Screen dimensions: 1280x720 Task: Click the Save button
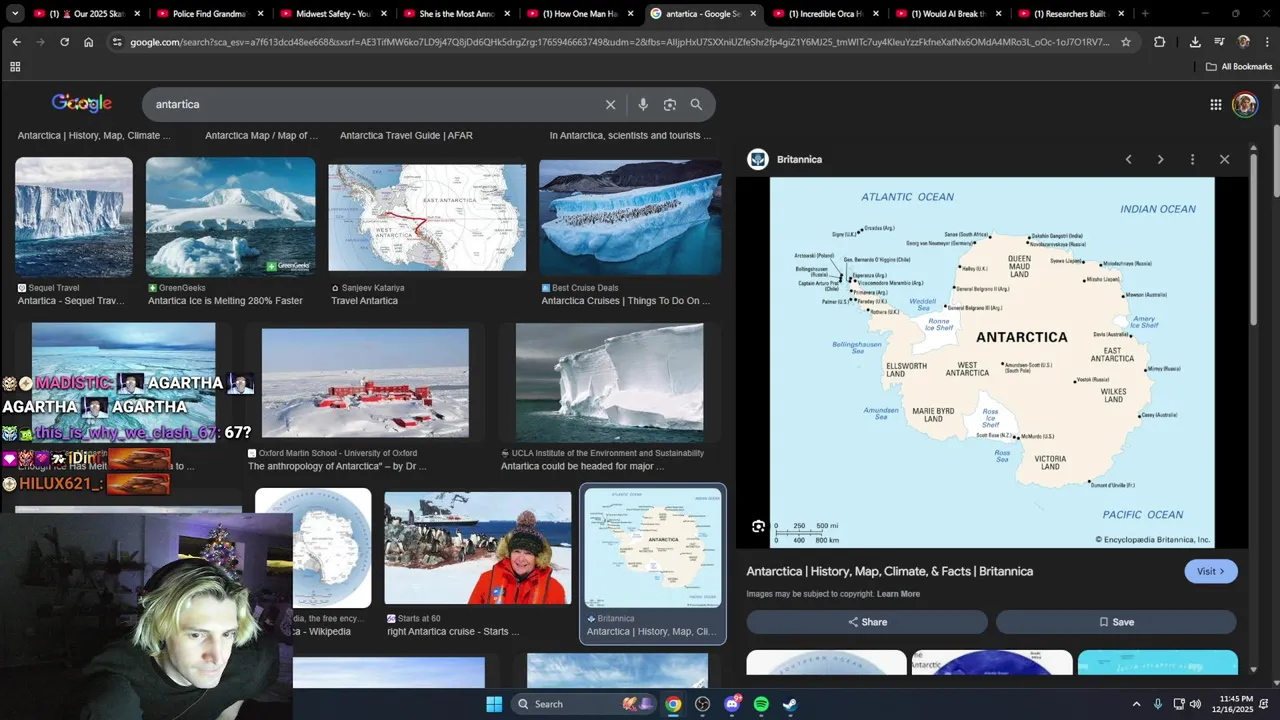1116,622
